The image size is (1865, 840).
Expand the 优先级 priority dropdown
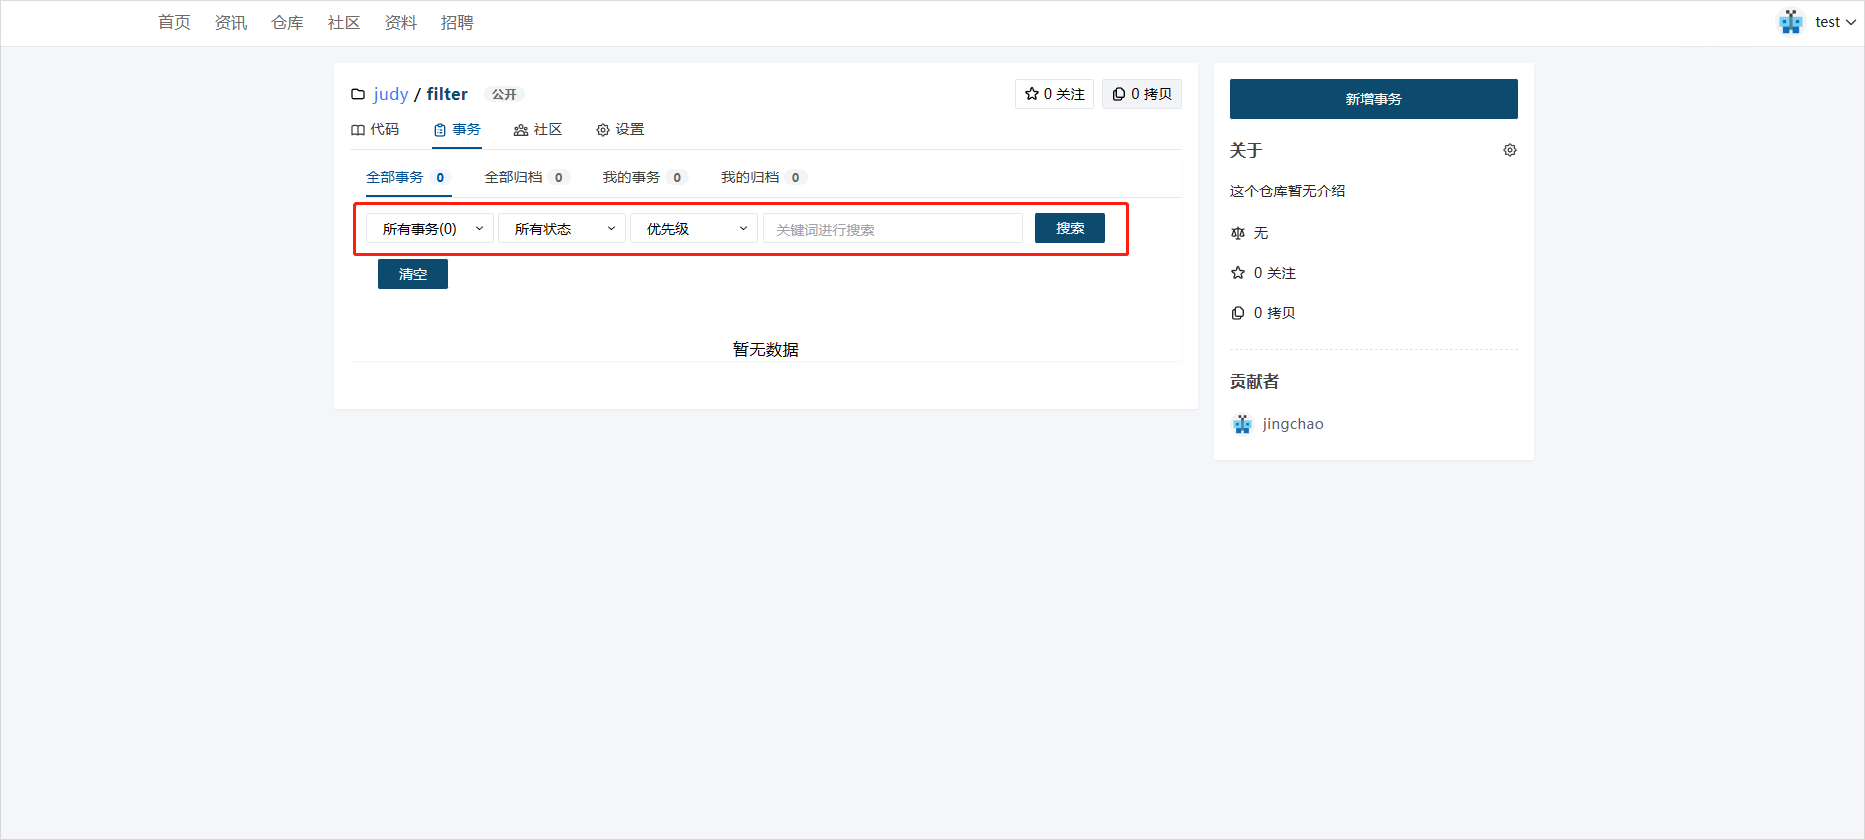pos(694,229)
